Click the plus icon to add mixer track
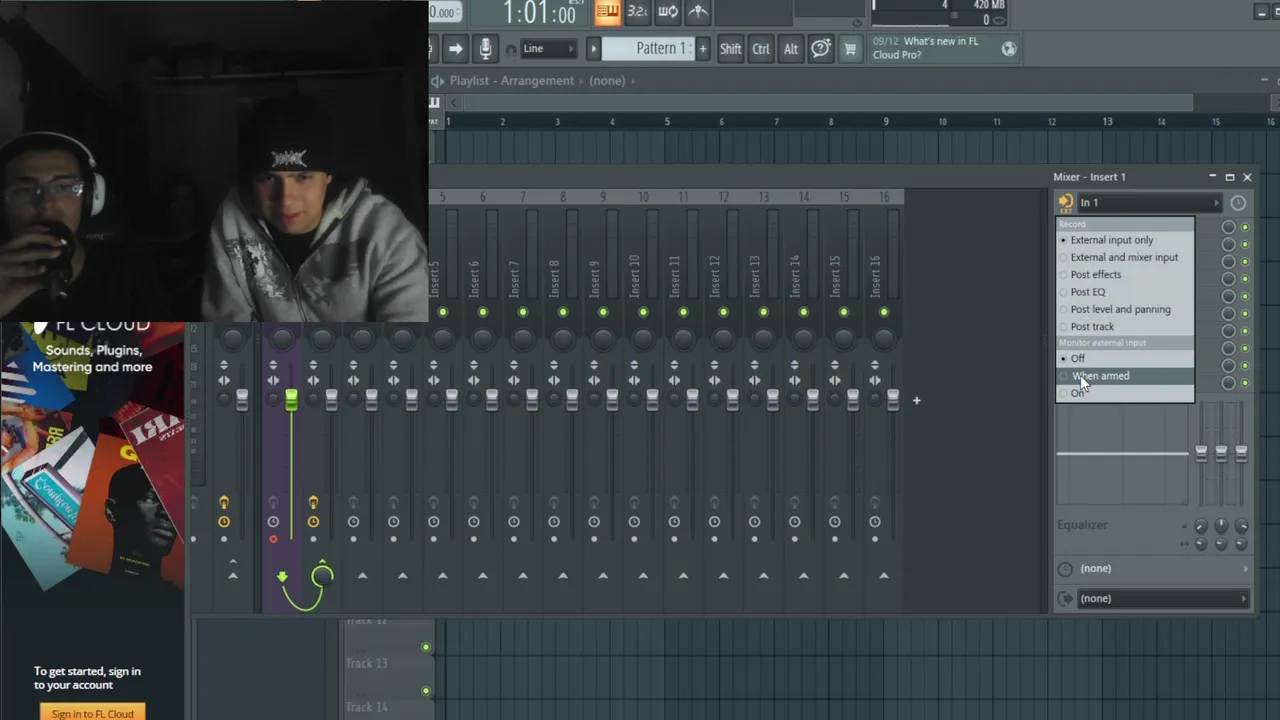1280x720 pixels. [x=916, y=400]
